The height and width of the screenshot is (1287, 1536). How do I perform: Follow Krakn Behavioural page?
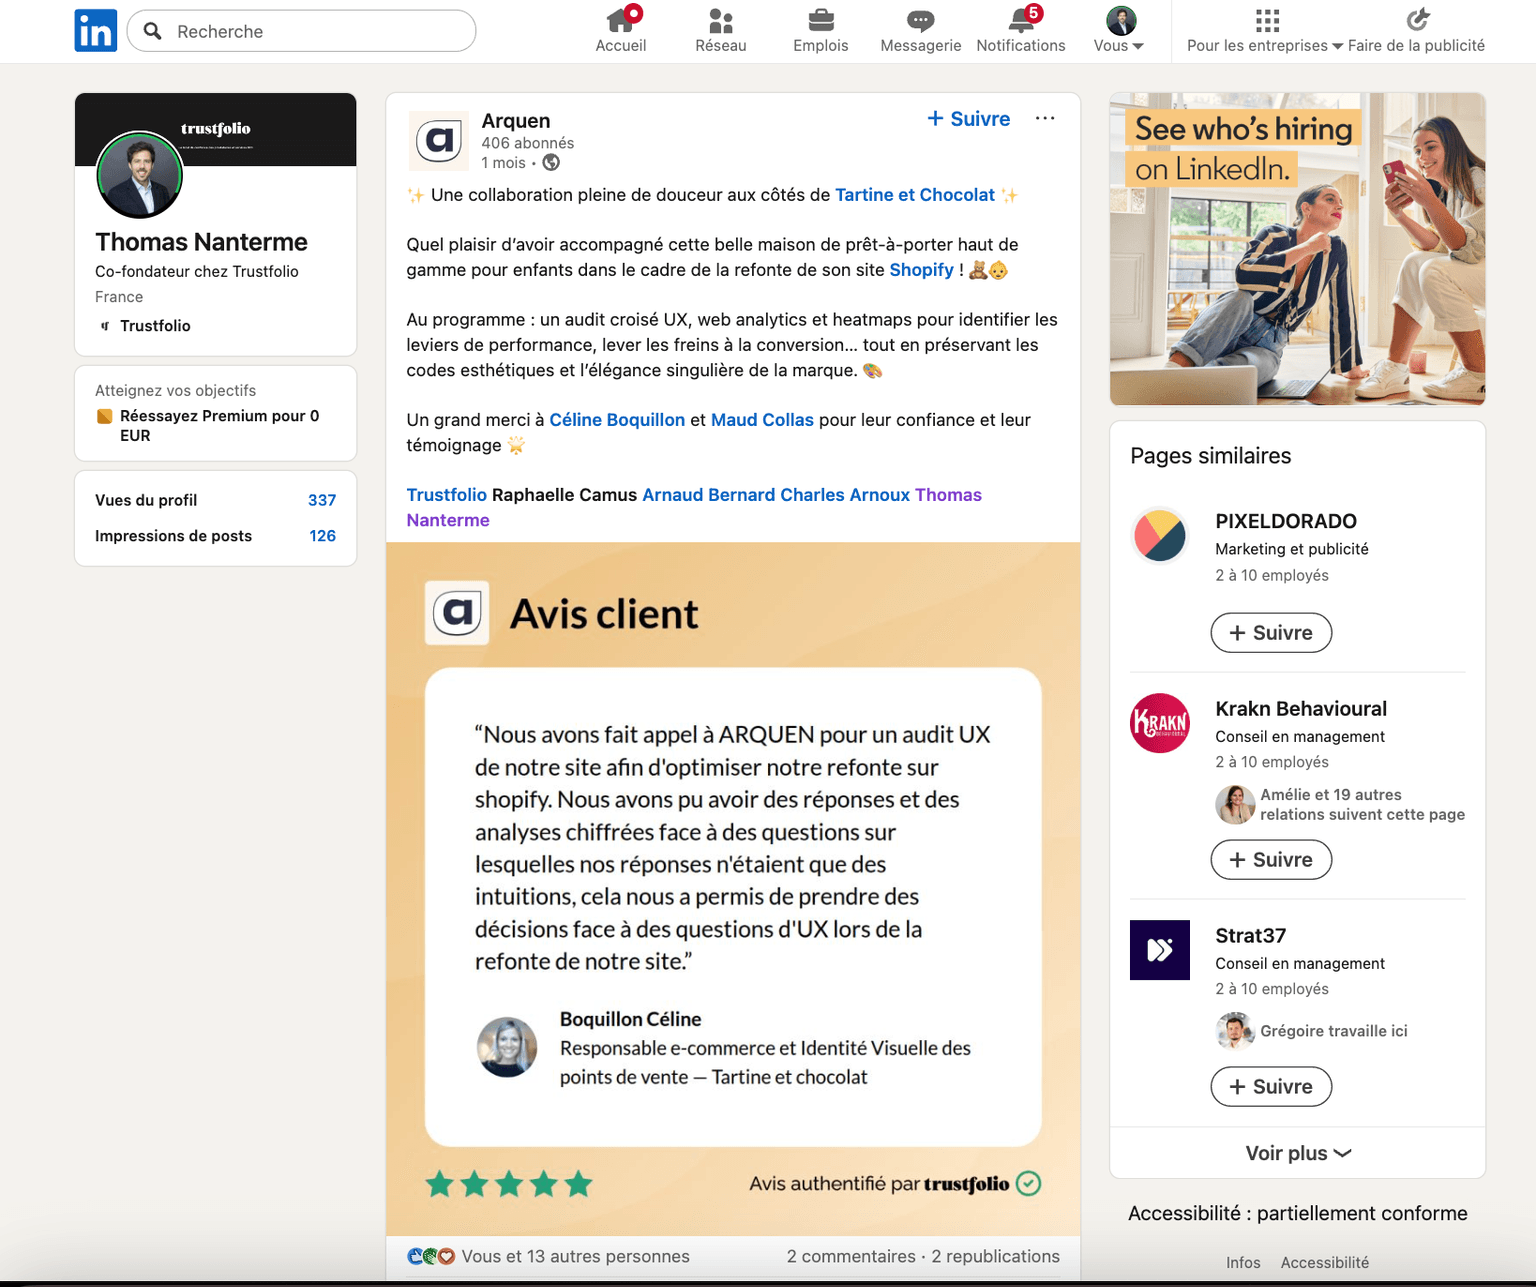click(x=1271, y=860)
